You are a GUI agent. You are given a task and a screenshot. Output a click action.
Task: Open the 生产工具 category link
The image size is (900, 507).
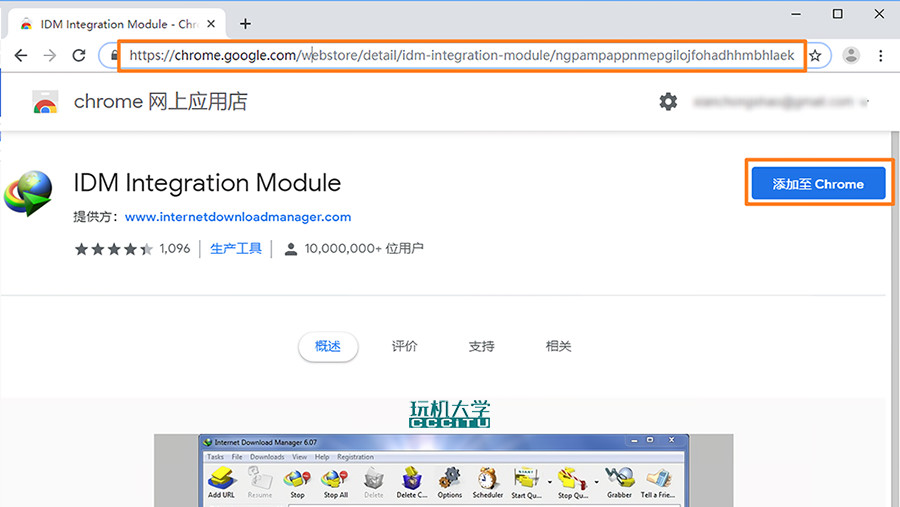coord(236,249)
